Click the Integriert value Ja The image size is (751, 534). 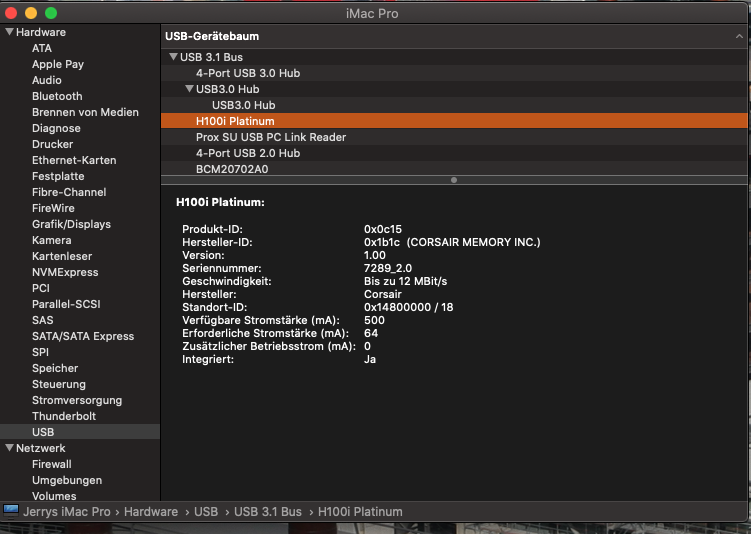click(x=370, y=359)
